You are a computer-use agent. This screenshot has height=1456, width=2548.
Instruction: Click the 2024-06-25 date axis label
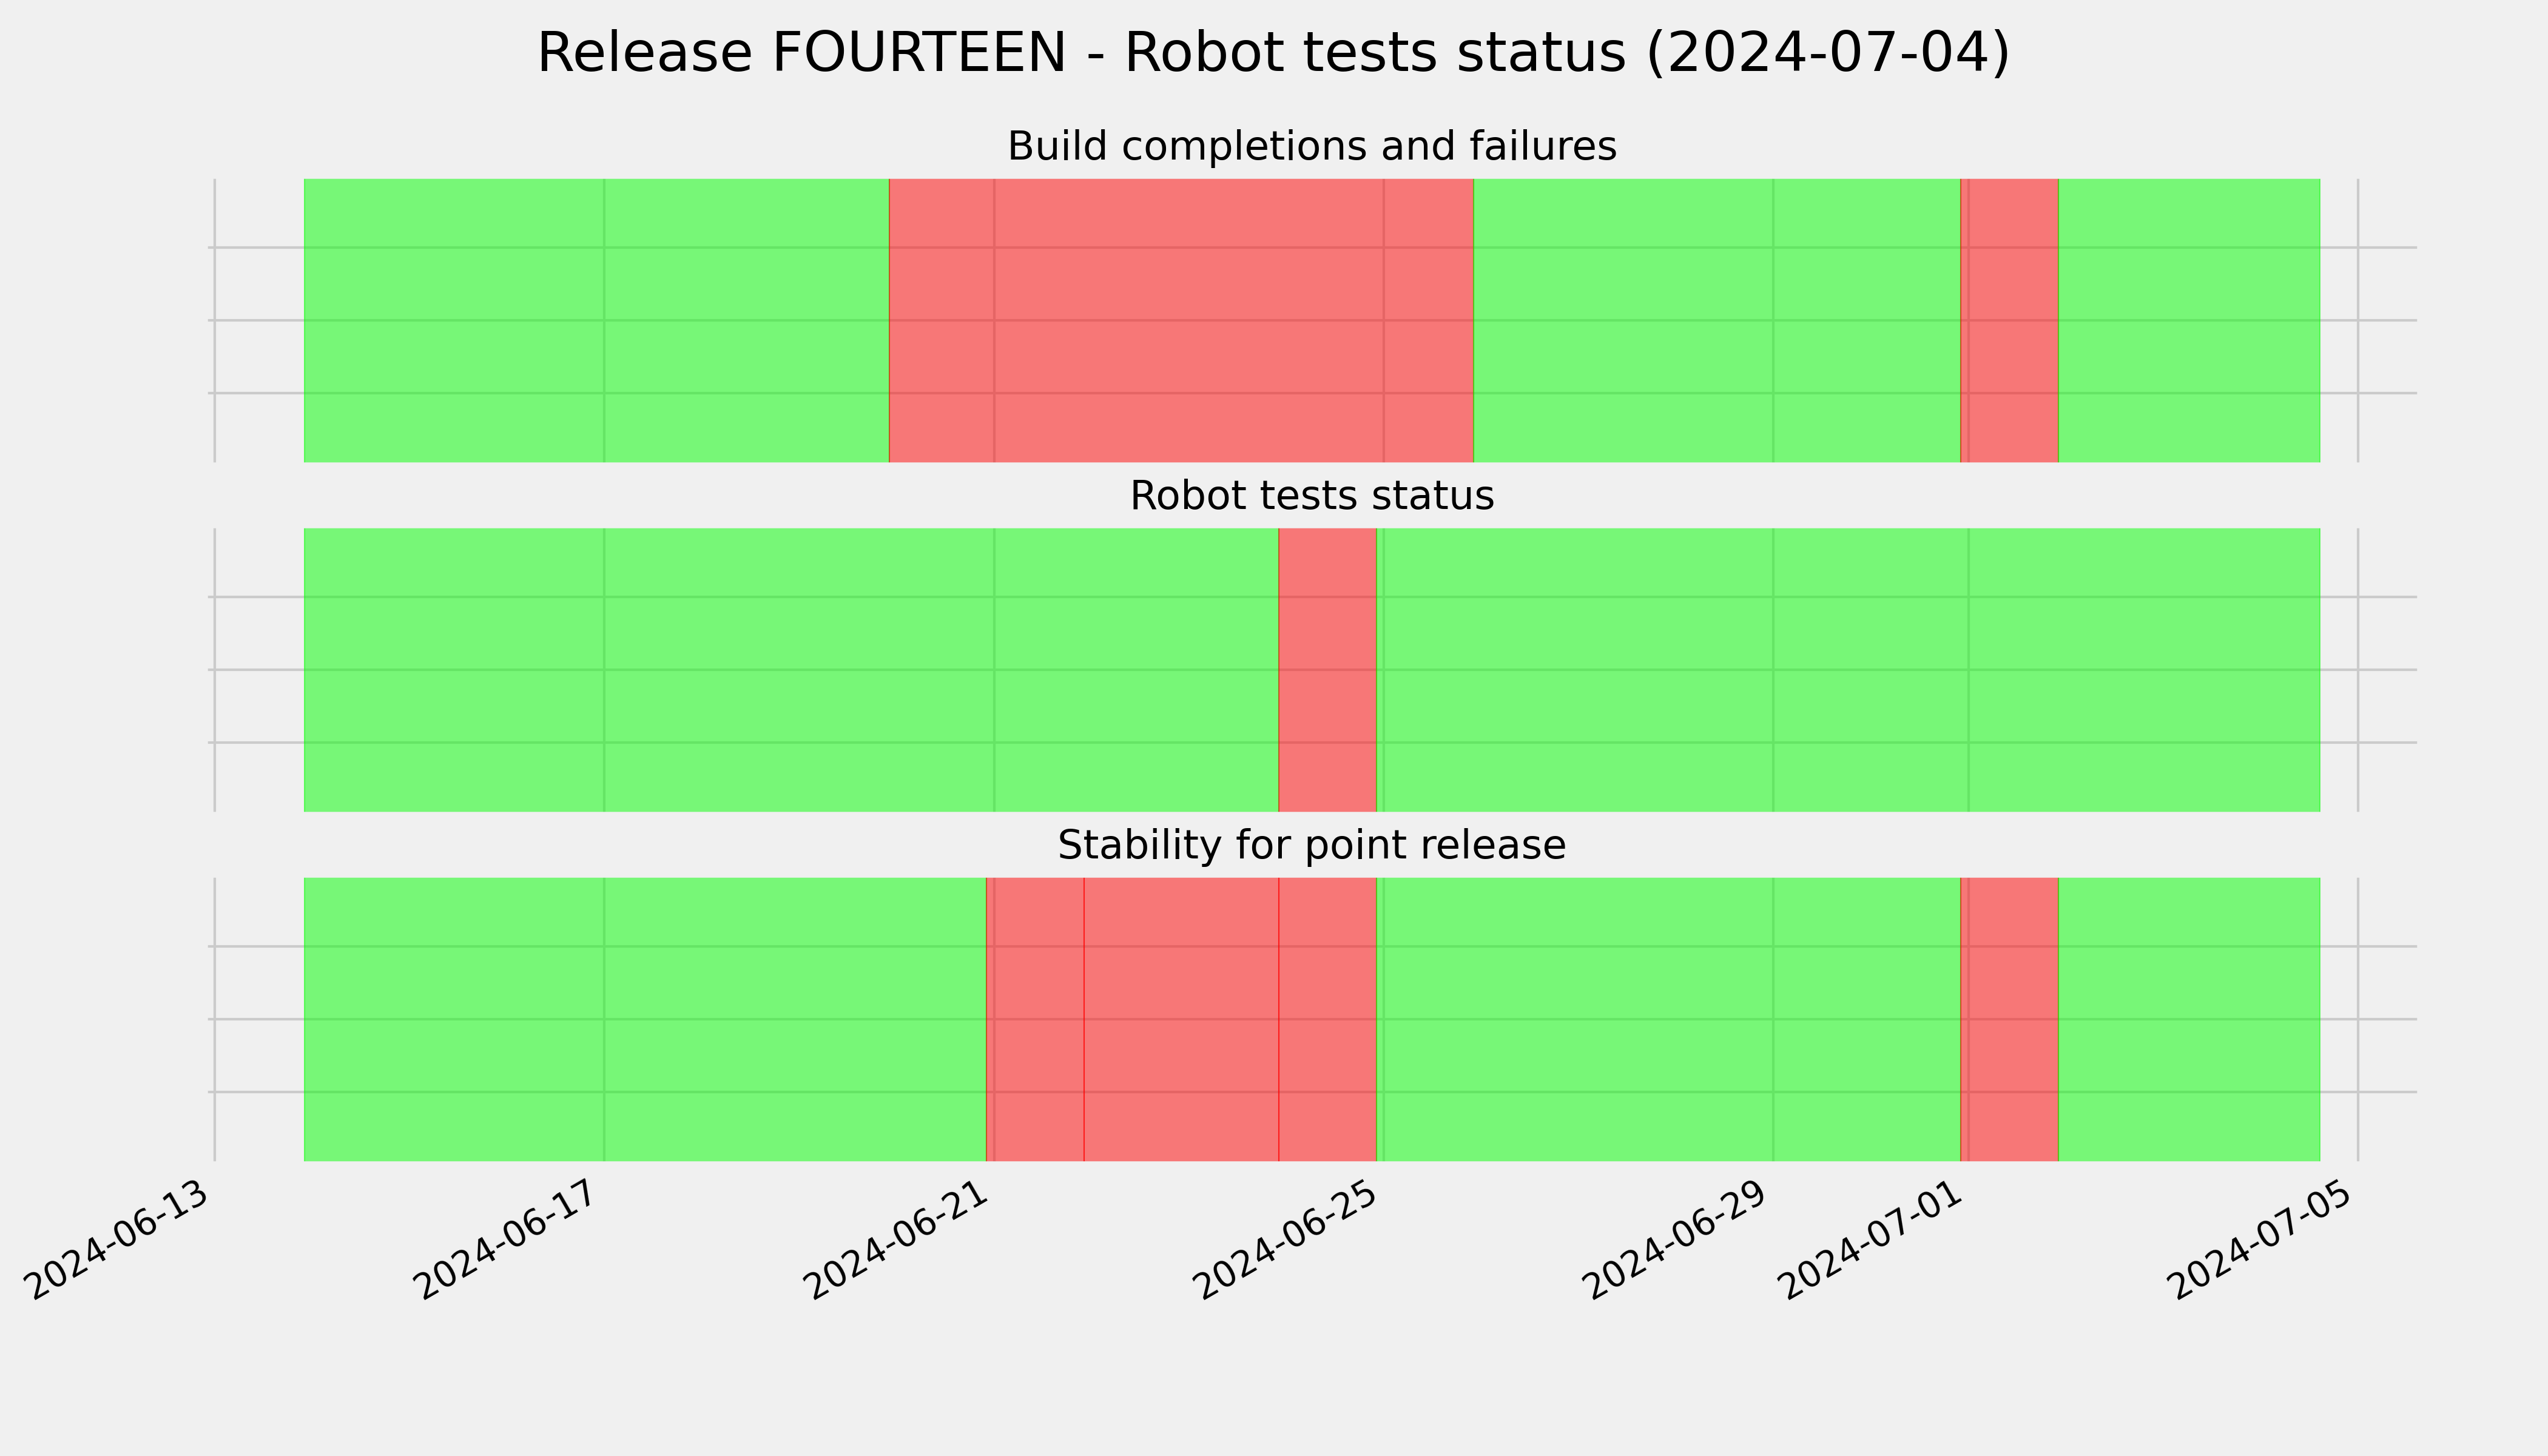1288,1239
